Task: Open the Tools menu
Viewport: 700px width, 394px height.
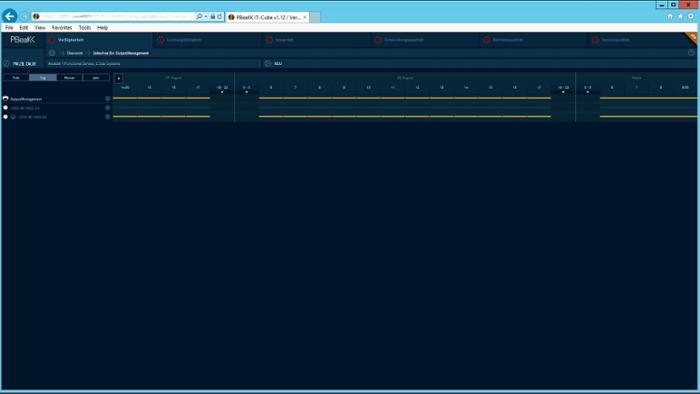Action: [x=85, y=28]
